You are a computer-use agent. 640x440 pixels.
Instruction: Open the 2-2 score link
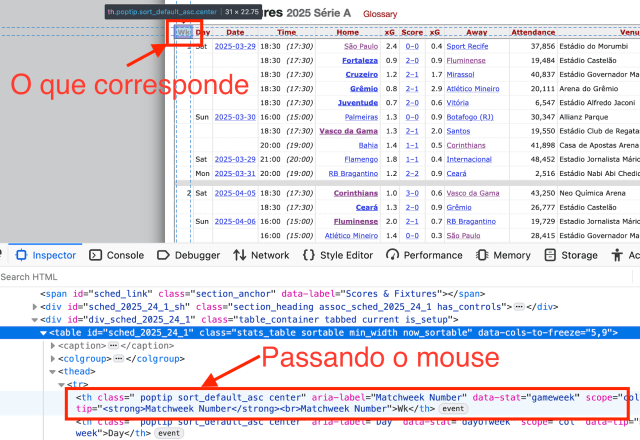coord(412,173)
